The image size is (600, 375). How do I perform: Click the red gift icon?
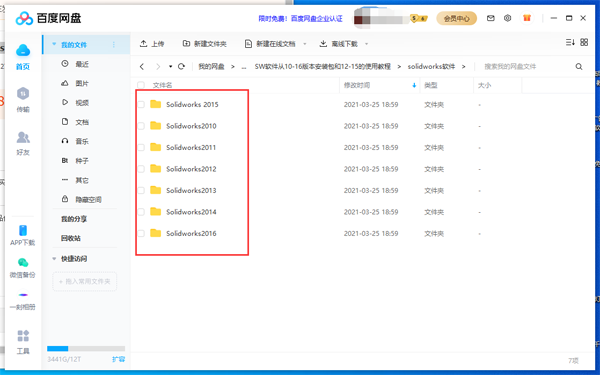pos(527,18)
